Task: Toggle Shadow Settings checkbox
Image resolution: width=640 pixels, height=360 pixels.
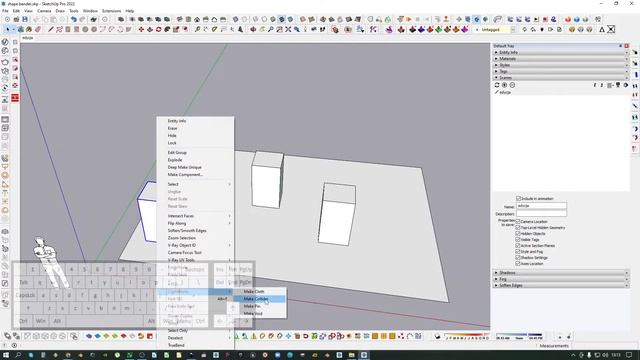Action: pyautogui.click(x=518, y=258)
